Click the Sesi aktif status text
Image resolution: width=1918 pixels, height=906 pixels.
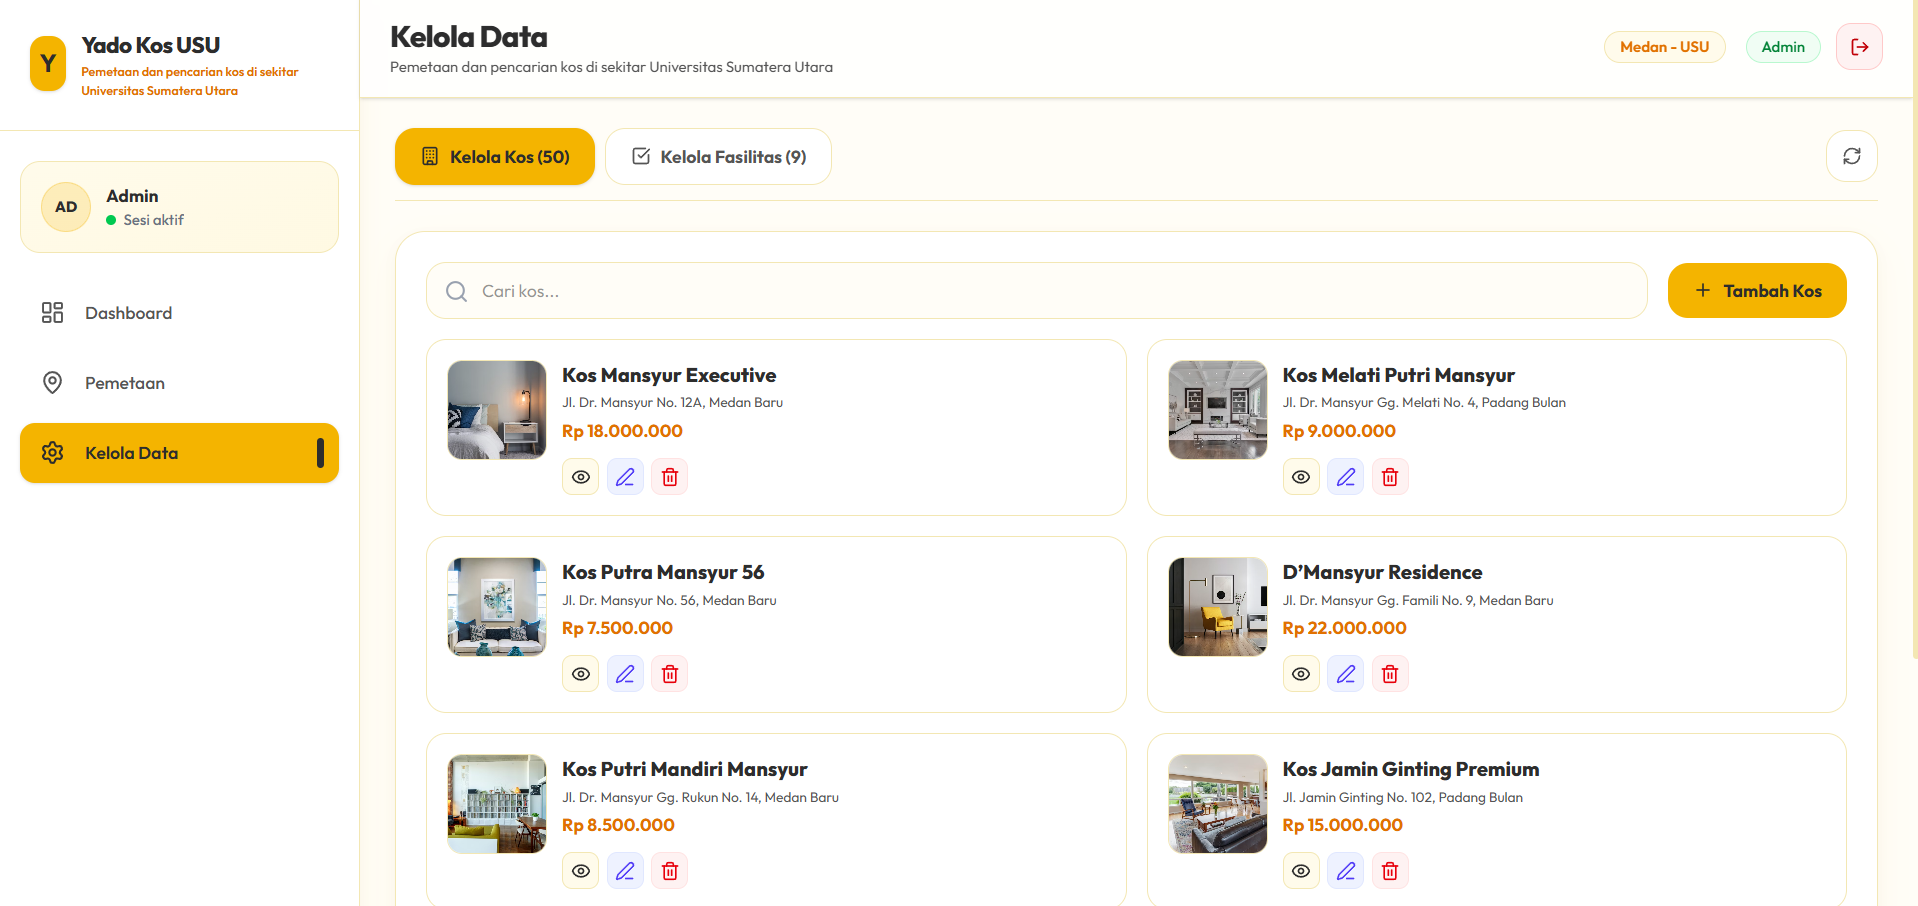click(153, 220)
